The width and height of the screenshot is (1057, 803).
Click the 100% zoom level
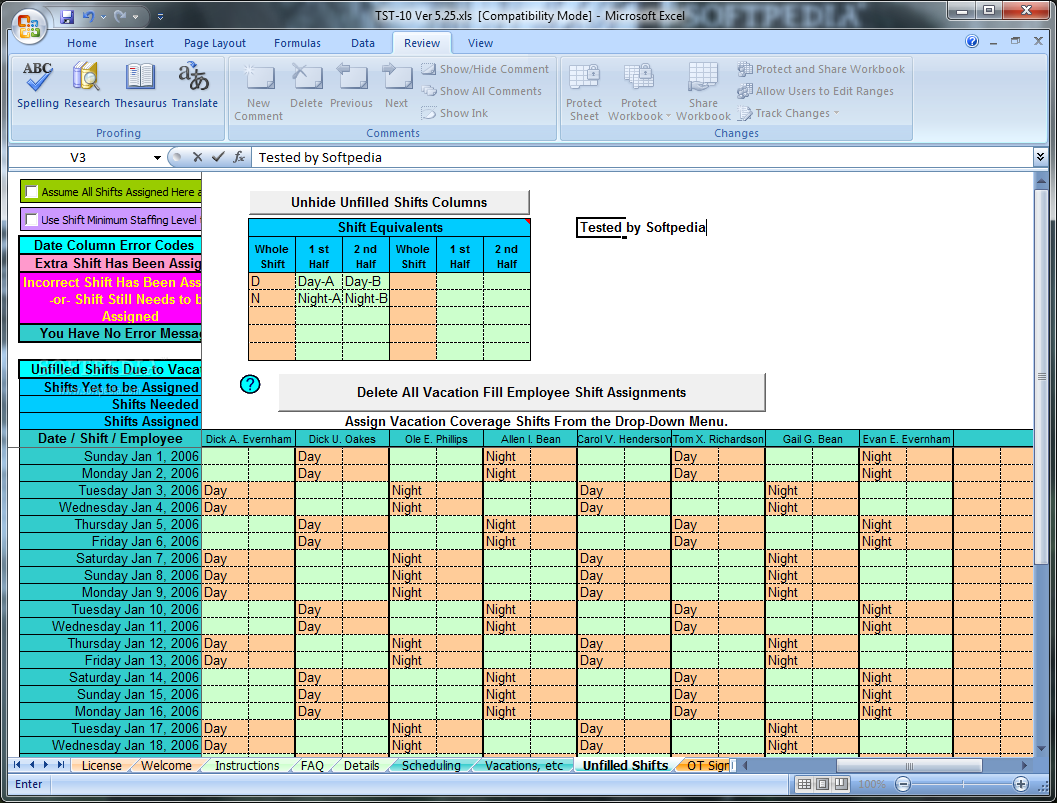872,784
